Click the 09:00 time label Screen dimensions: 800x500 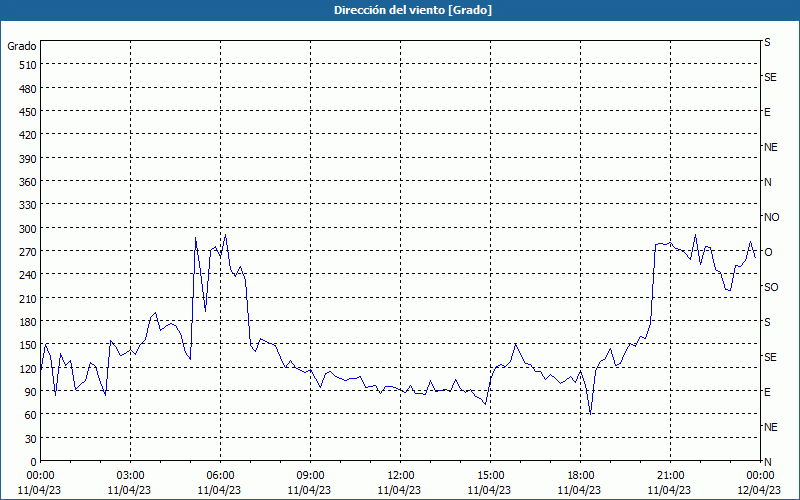[x=310, y=476]
